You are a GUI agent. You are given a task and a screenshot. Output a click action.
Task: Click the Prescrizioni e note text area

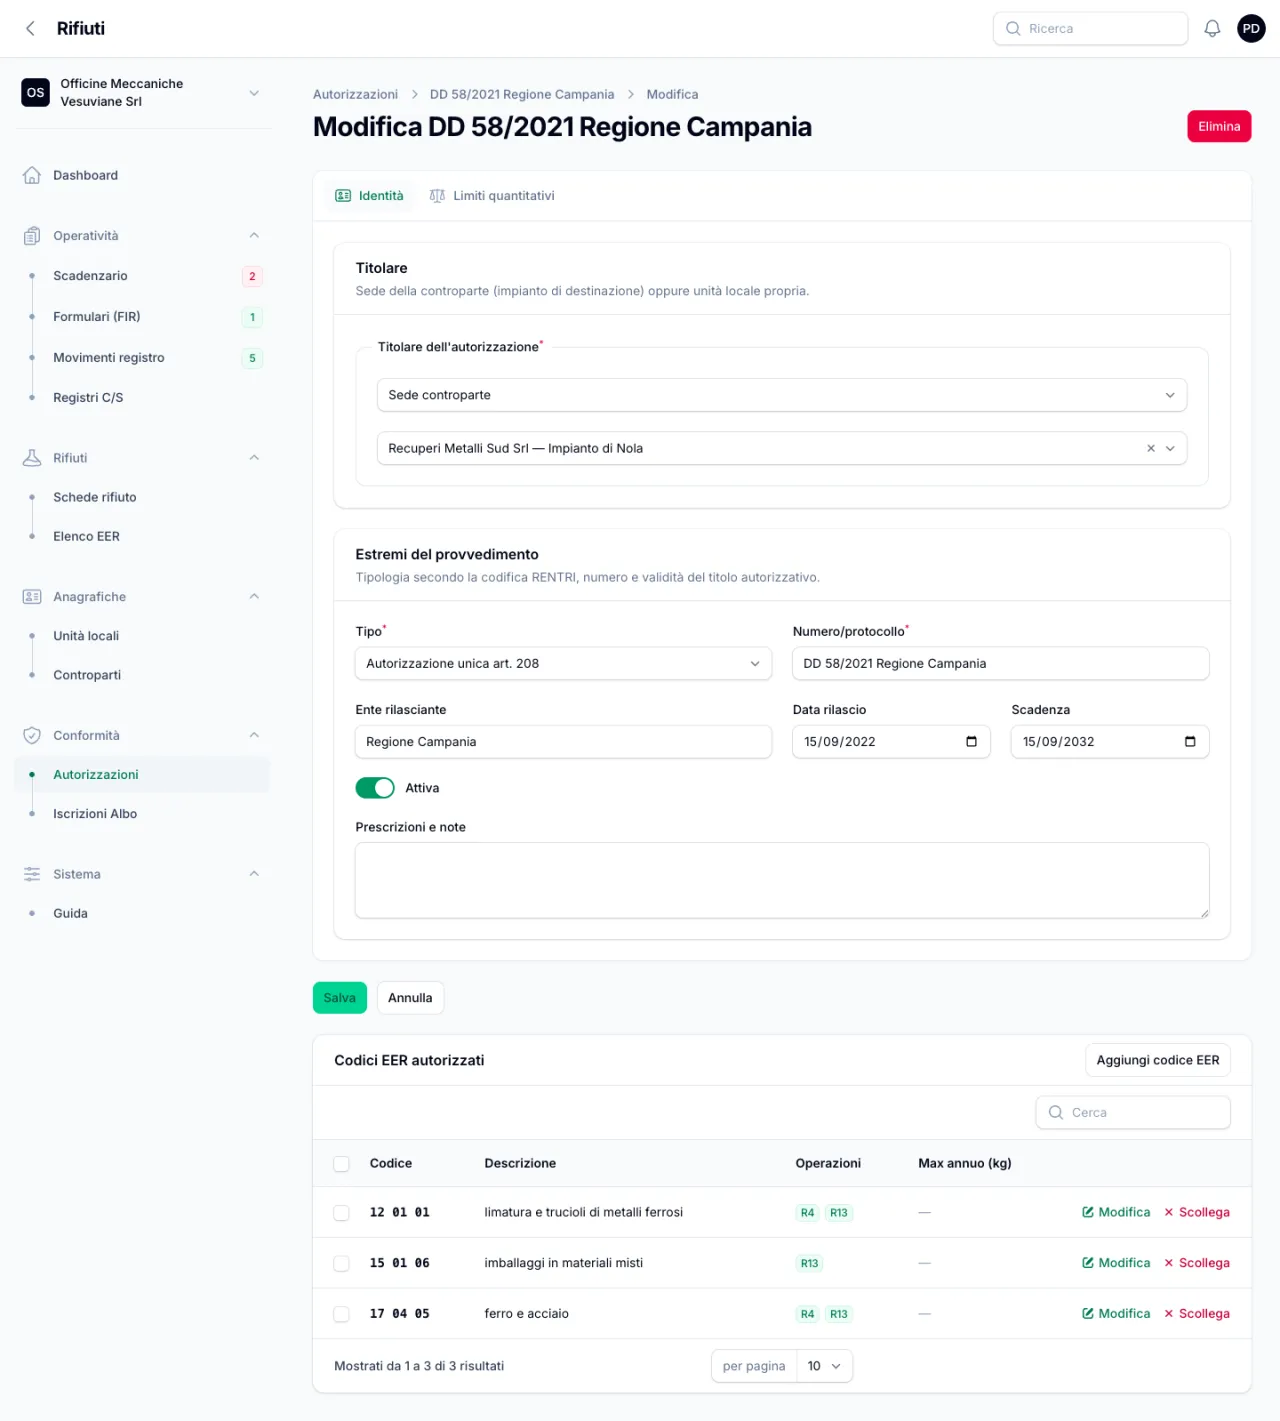[782, 880]
